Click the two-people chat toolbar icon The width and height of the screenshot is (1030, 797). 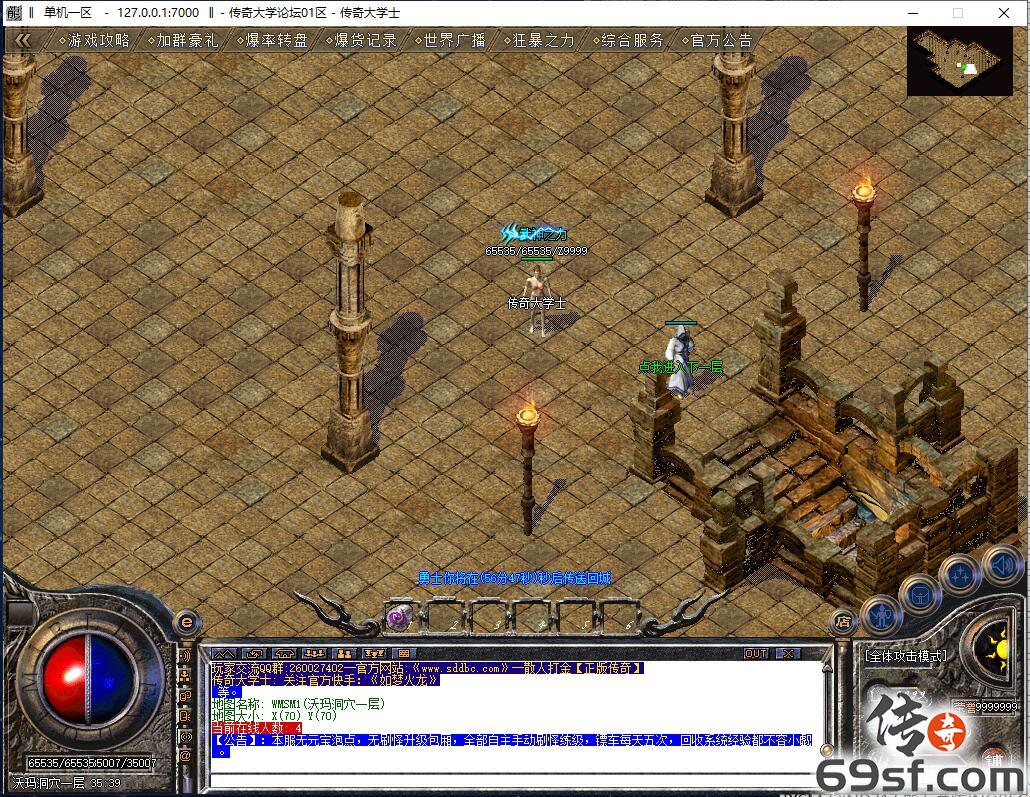[x=344, y=654]
